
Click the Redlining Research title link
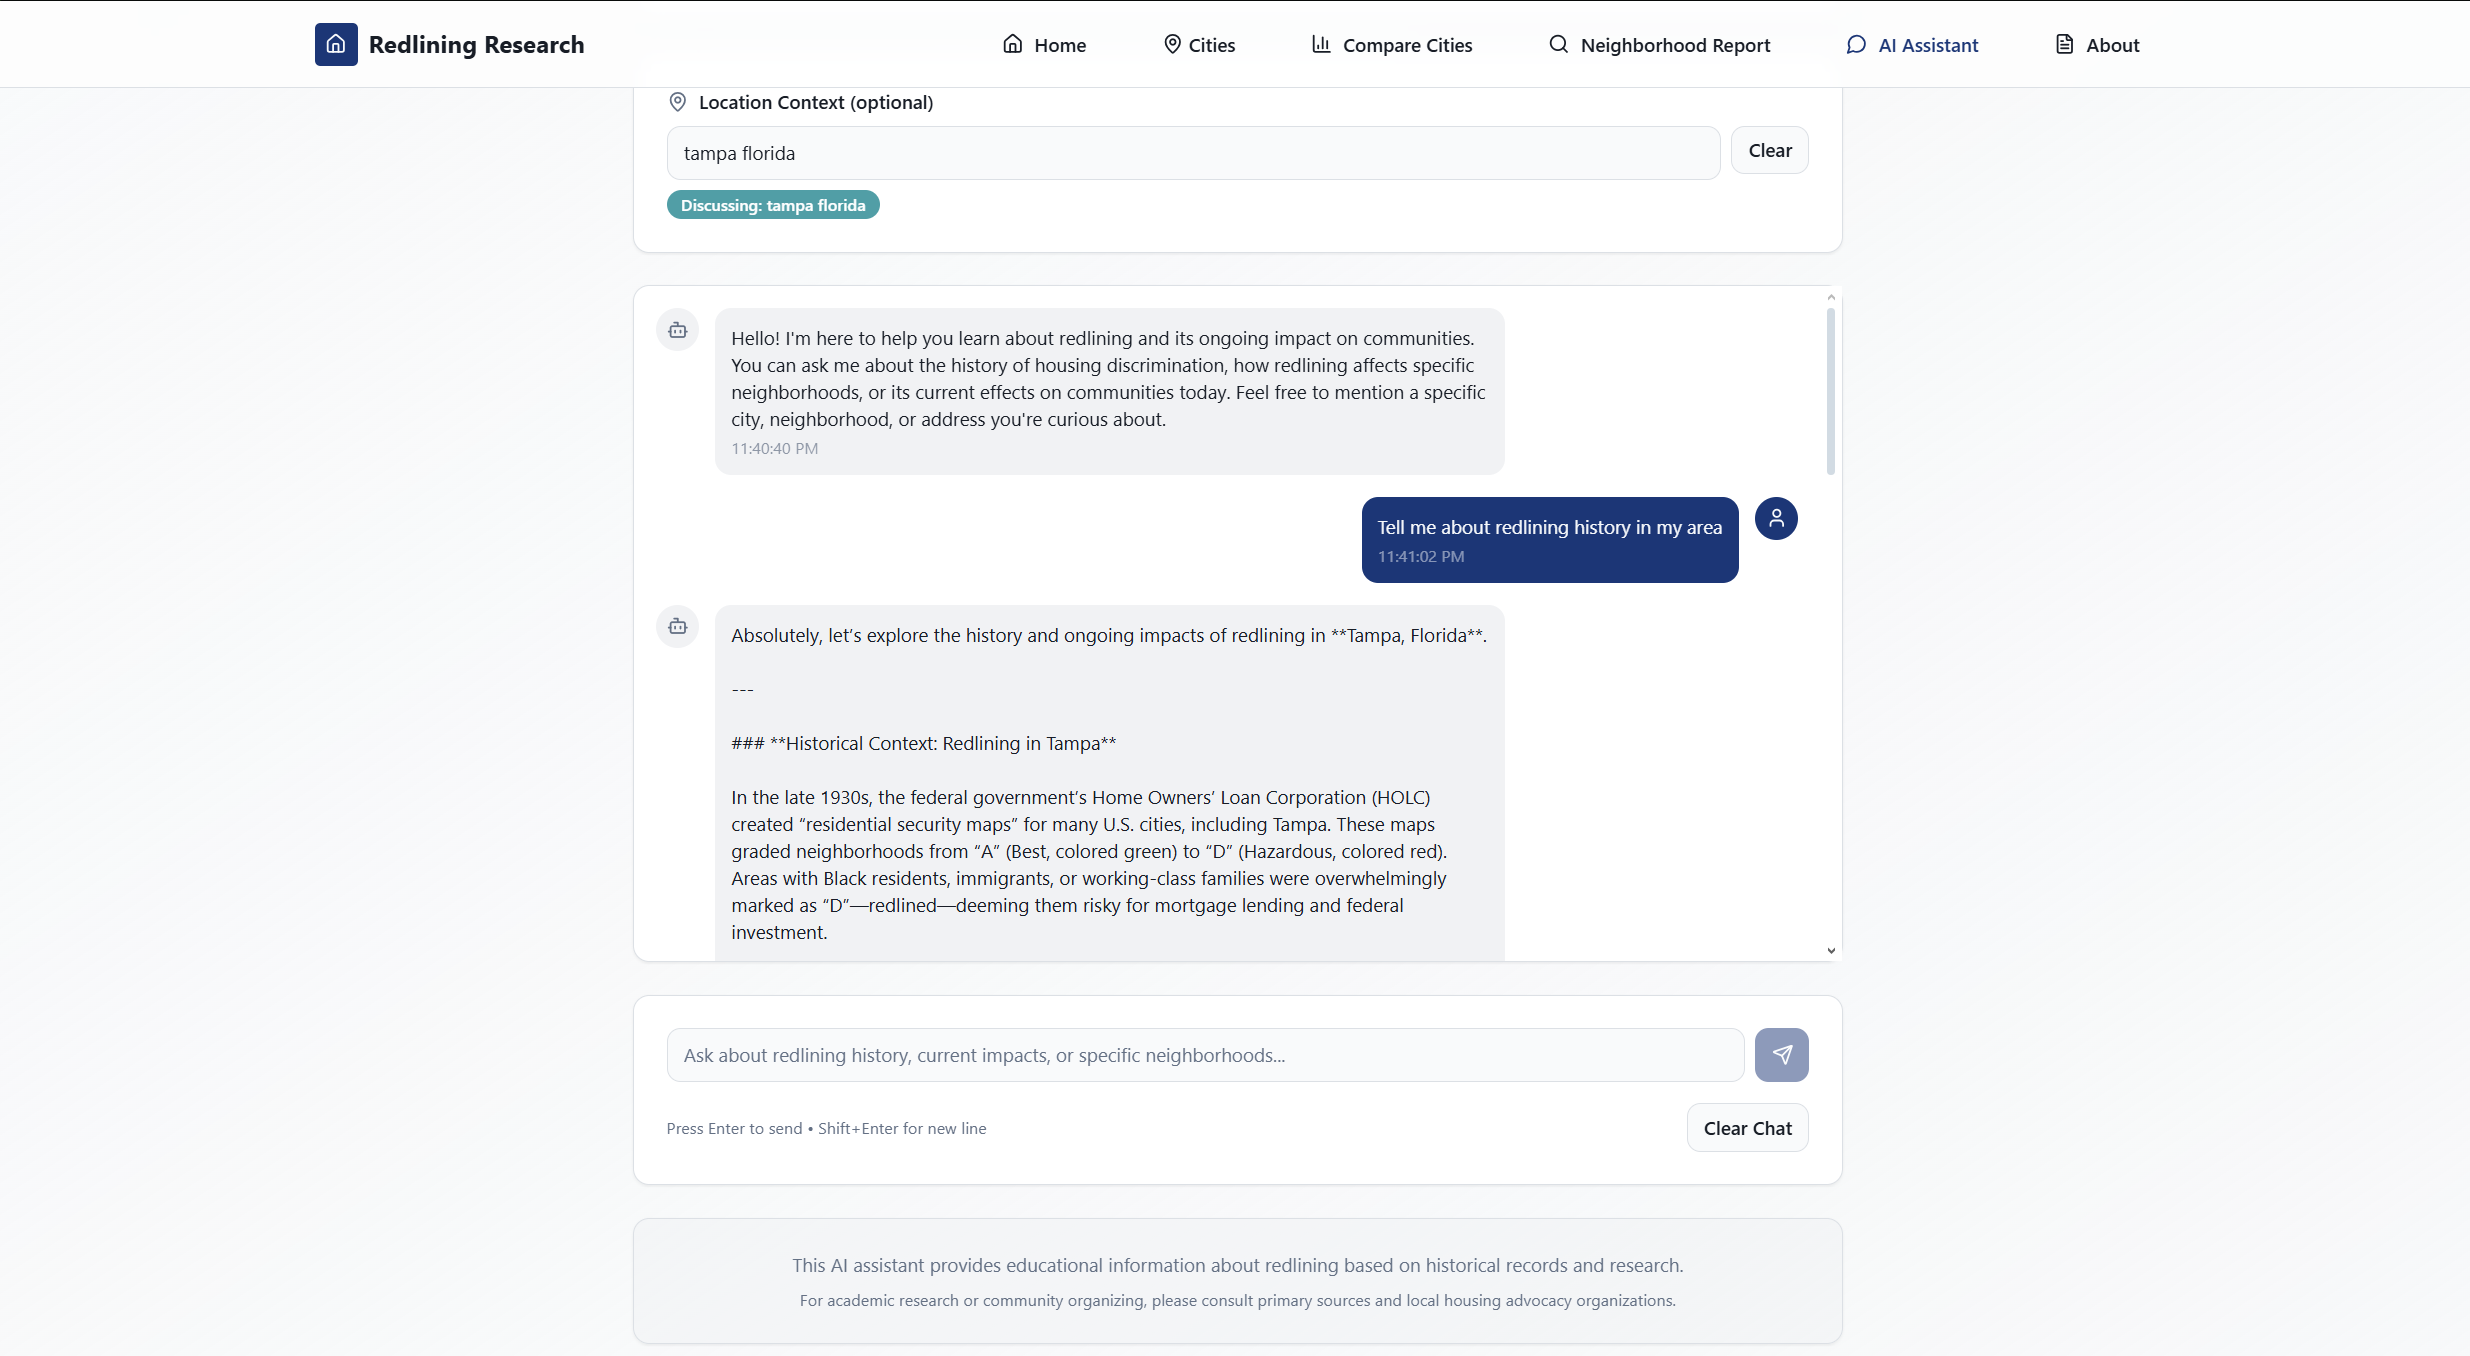(476, 45)
